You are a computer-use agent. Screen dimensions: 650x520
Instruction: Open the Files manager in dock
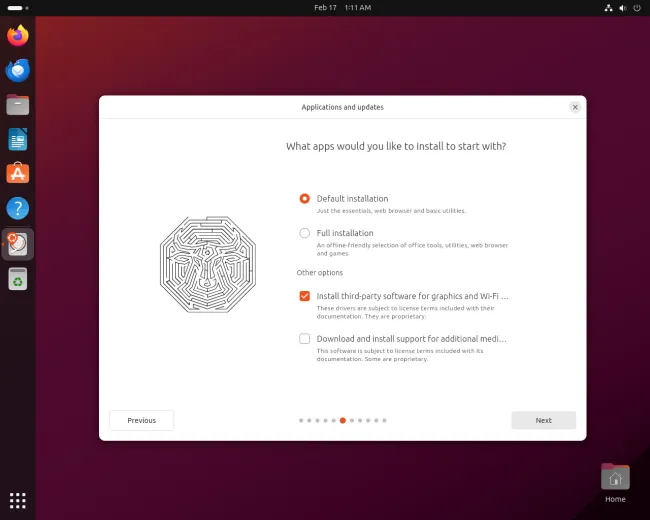tap(17, 105)
